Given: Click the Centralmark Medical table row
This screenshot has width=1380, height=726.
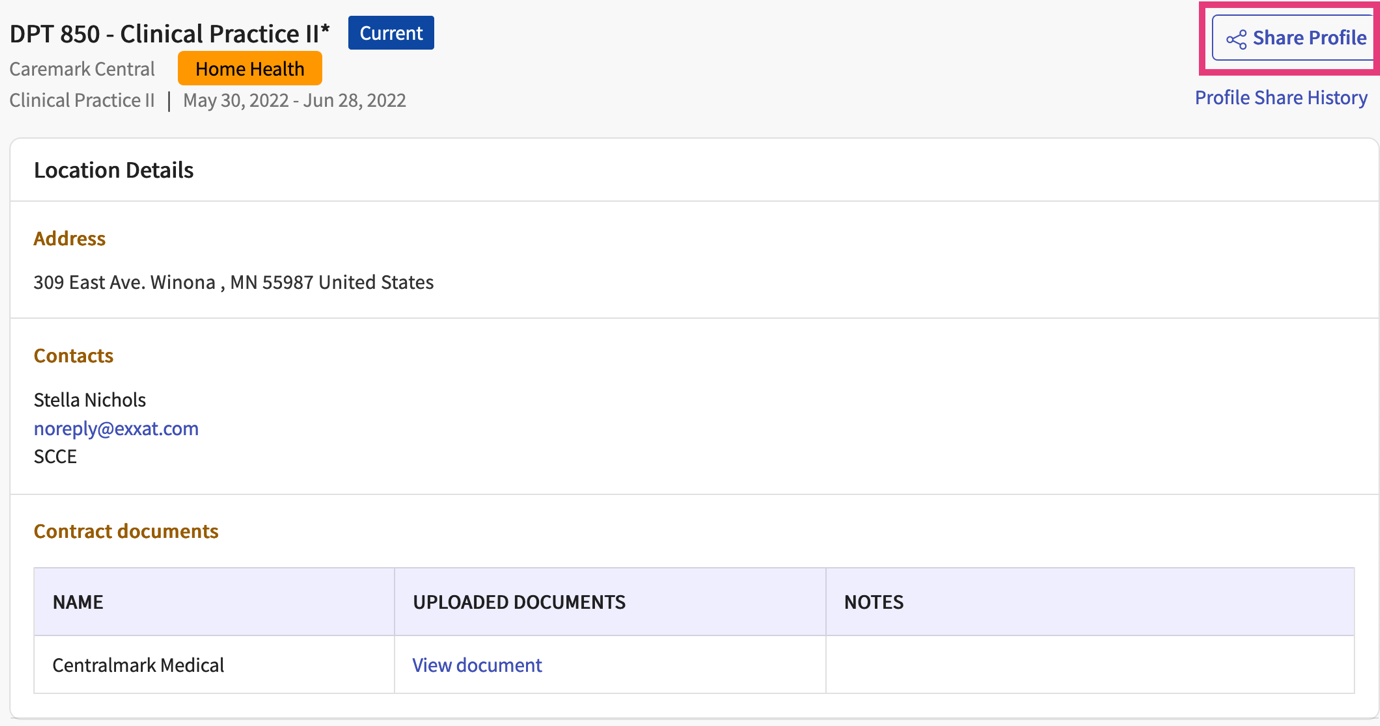Looking at the screenshot, I should pos(140,664).
